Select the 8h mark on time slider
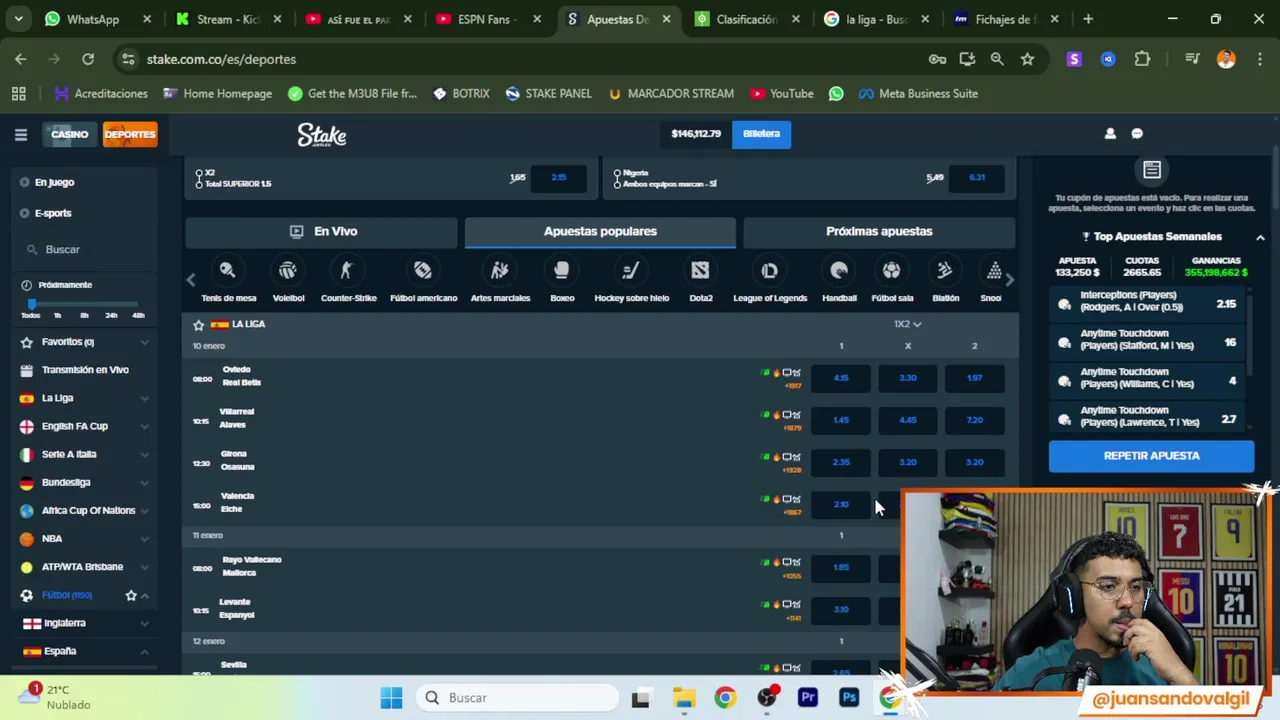 click(x=84, y=315)
